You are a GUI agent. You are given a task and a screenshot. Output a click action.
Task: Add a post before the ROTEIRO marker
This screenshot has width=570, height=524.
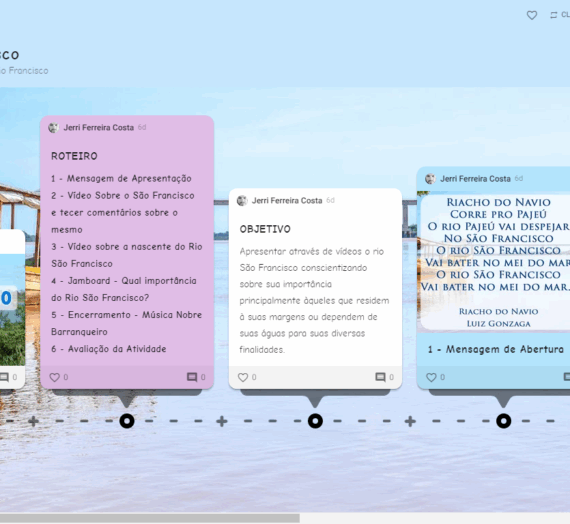pos(33,421)
